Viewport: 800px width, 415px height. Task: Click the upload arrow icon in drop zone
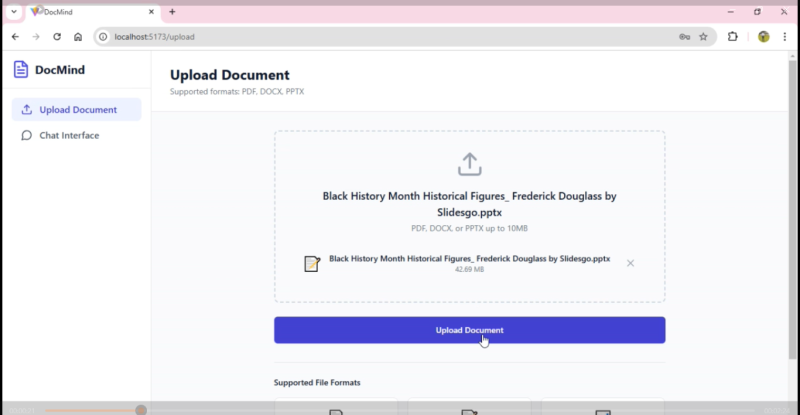[469, 164]
